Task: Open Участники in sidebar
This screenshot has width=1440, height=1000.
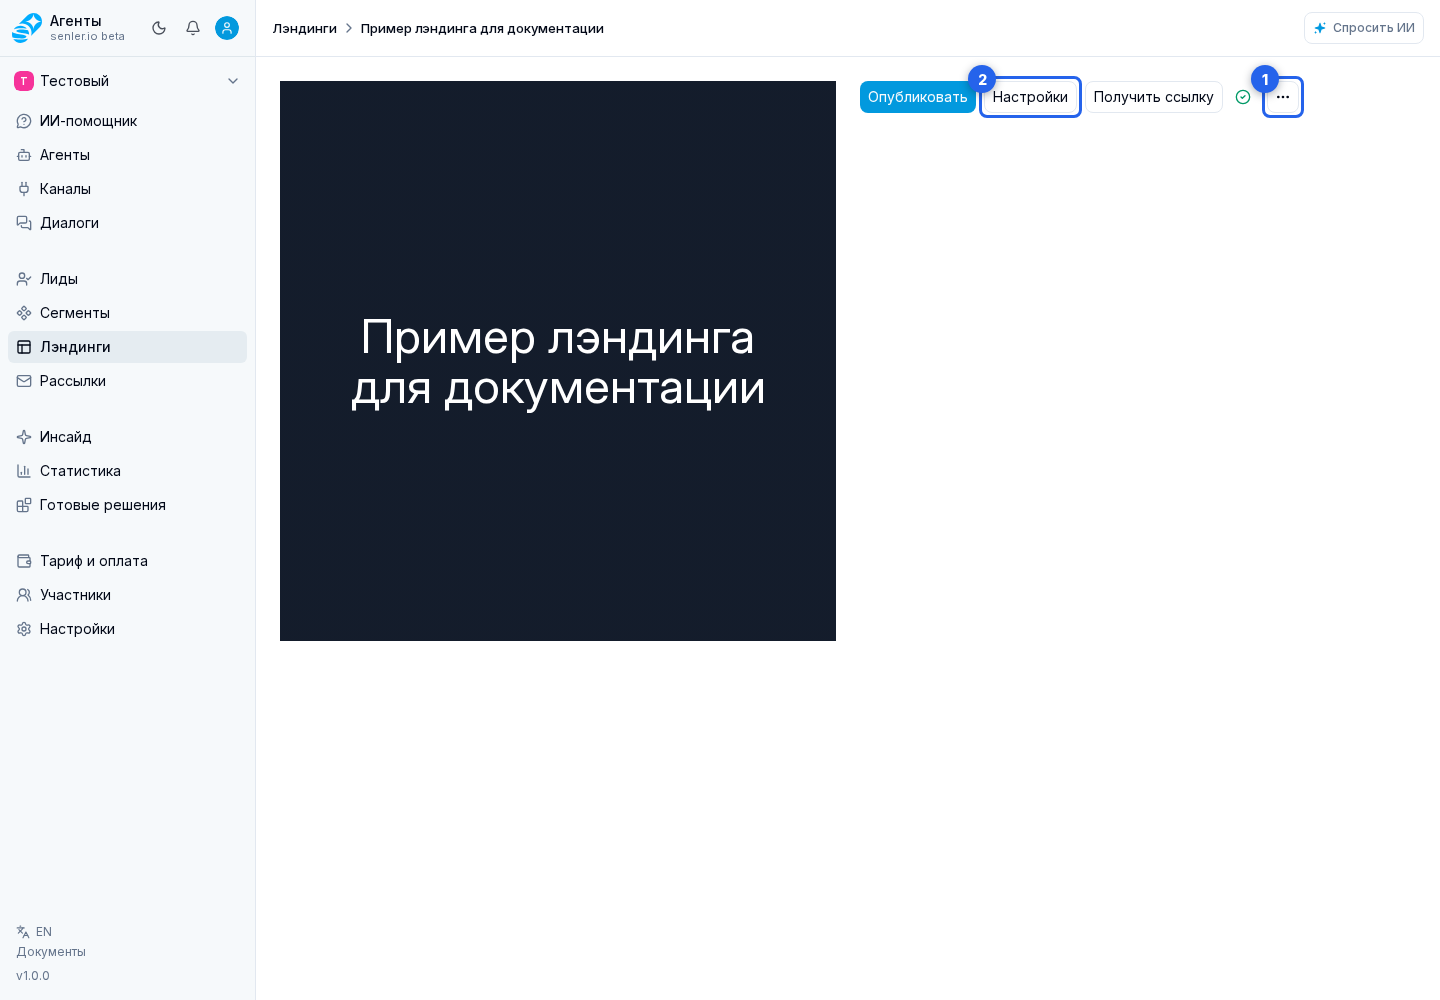Action: coord(127,595)
